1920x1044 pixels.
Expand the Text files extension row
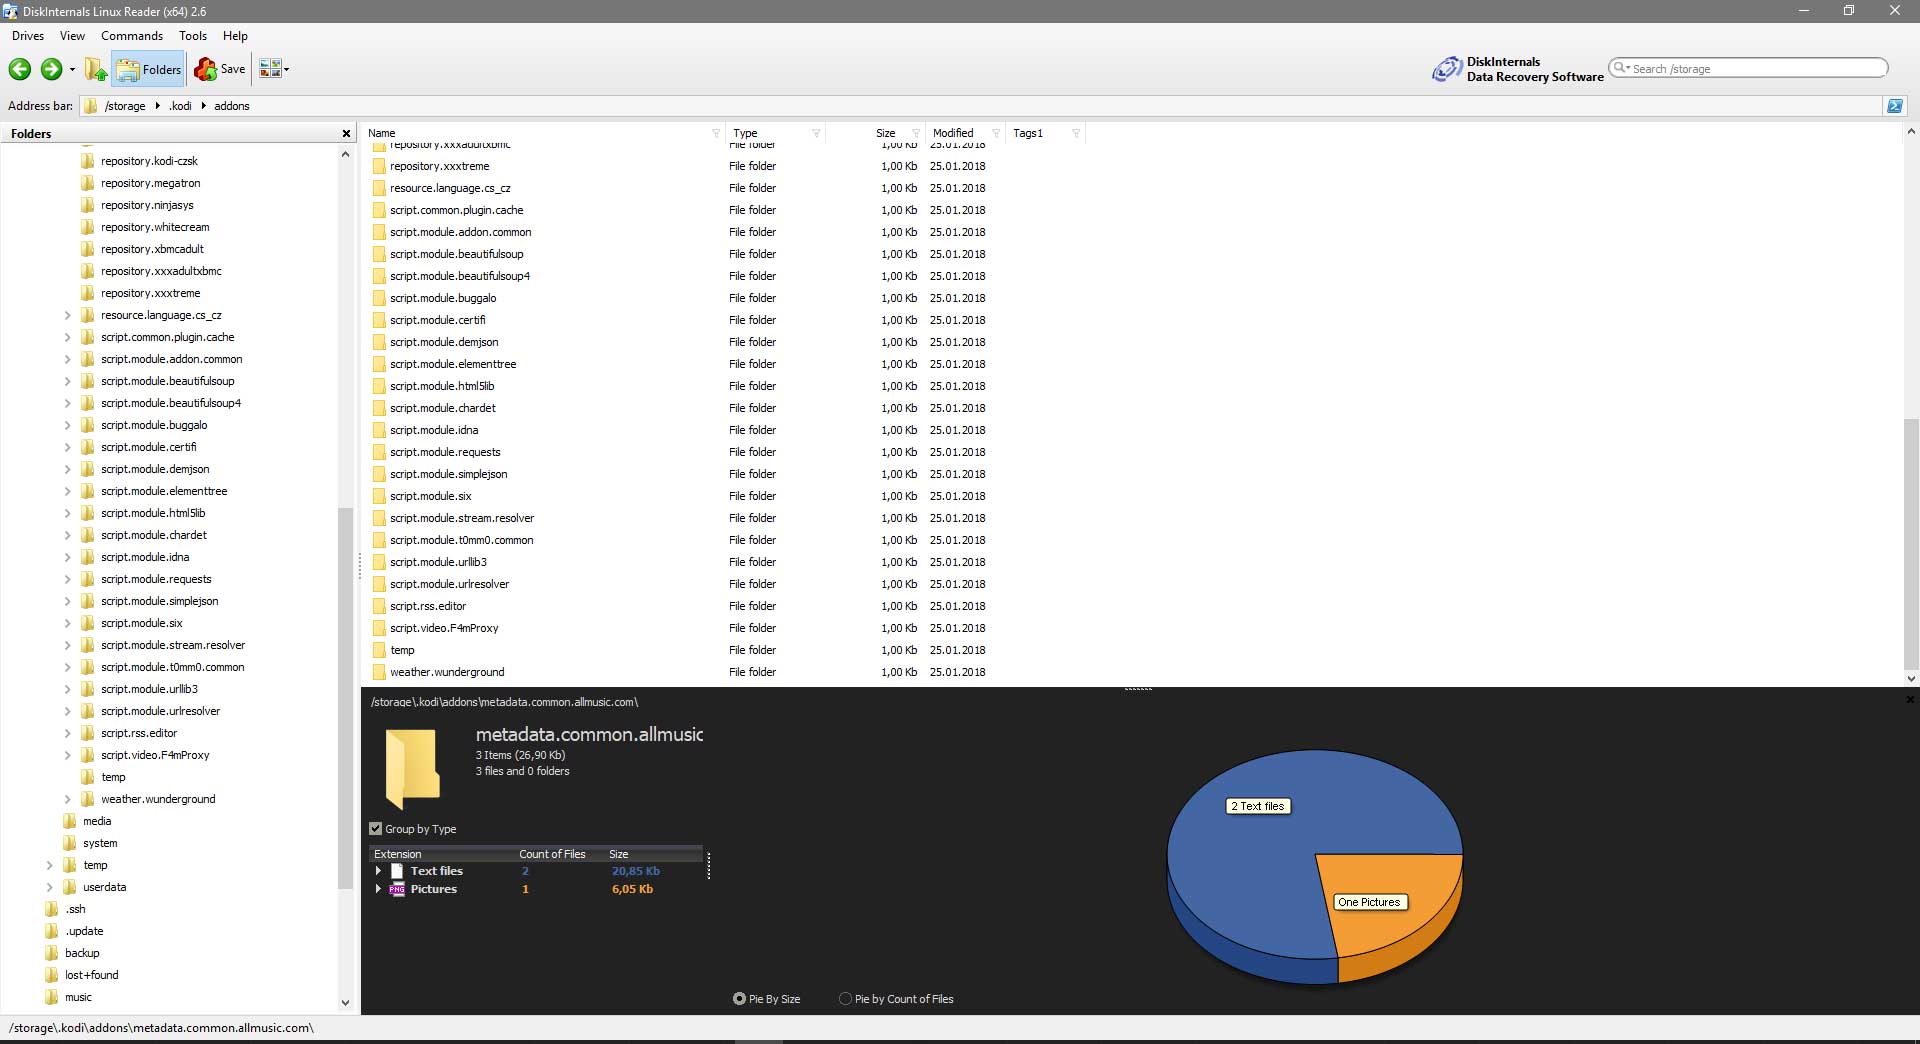(x=378, y=871)
